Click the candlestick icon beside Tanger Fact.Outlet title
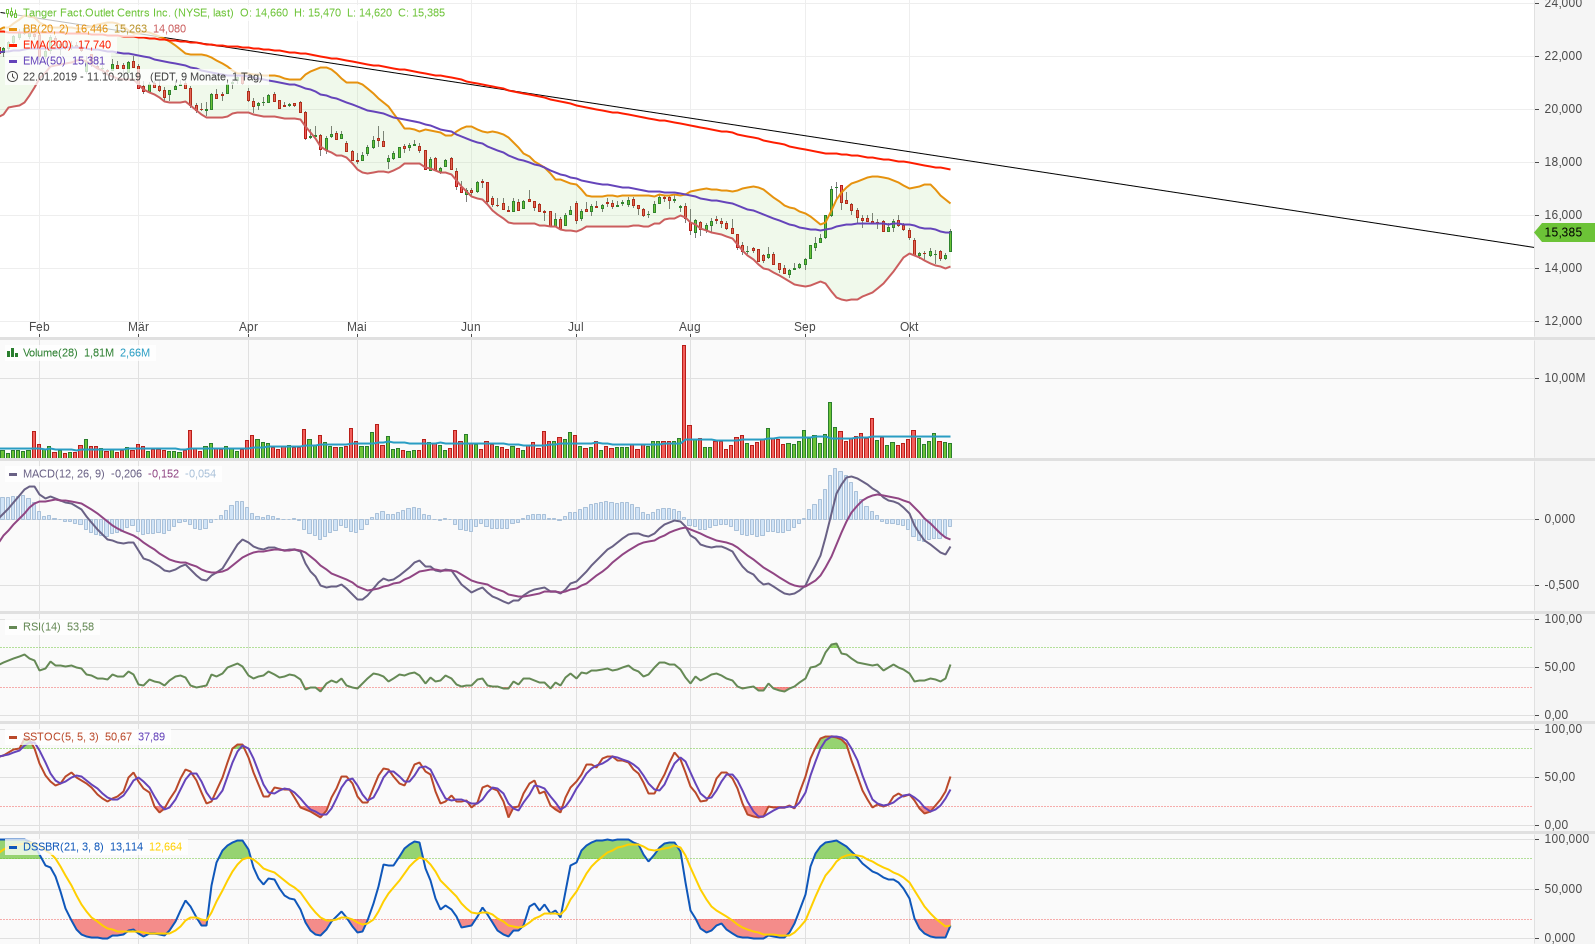The image size is (1595, 944). click(x=12, y=13)
